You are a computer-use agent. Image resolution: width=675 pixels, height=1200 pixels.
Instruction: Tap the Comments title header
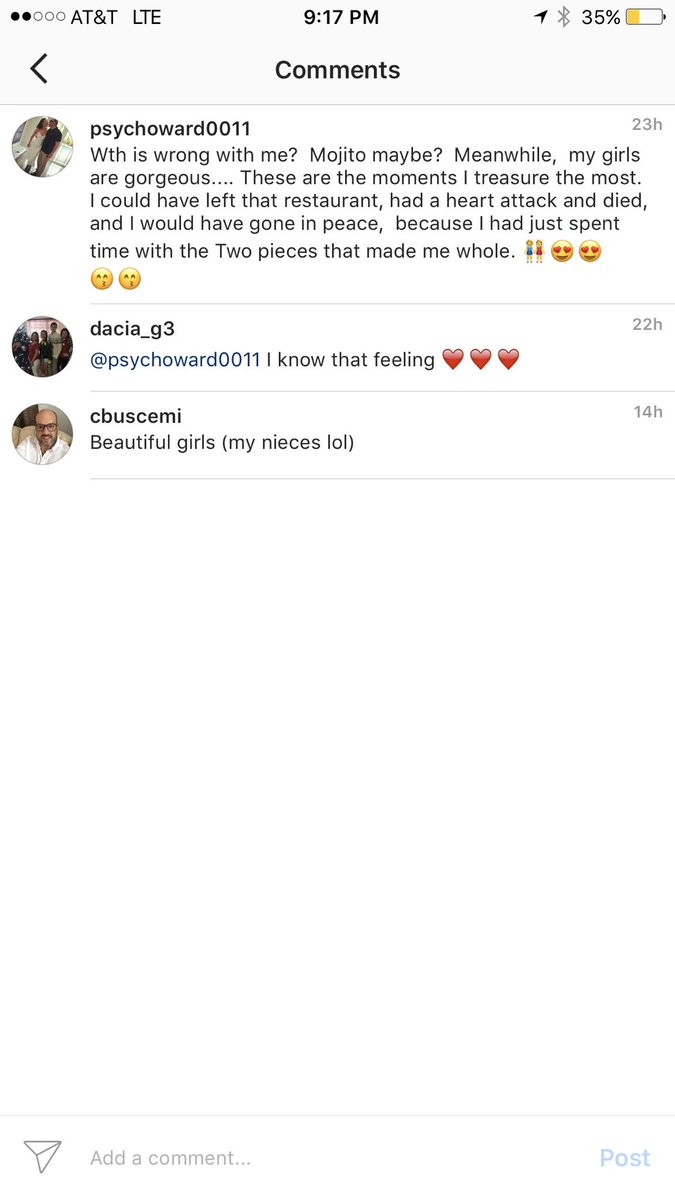(x=338, y=70)
